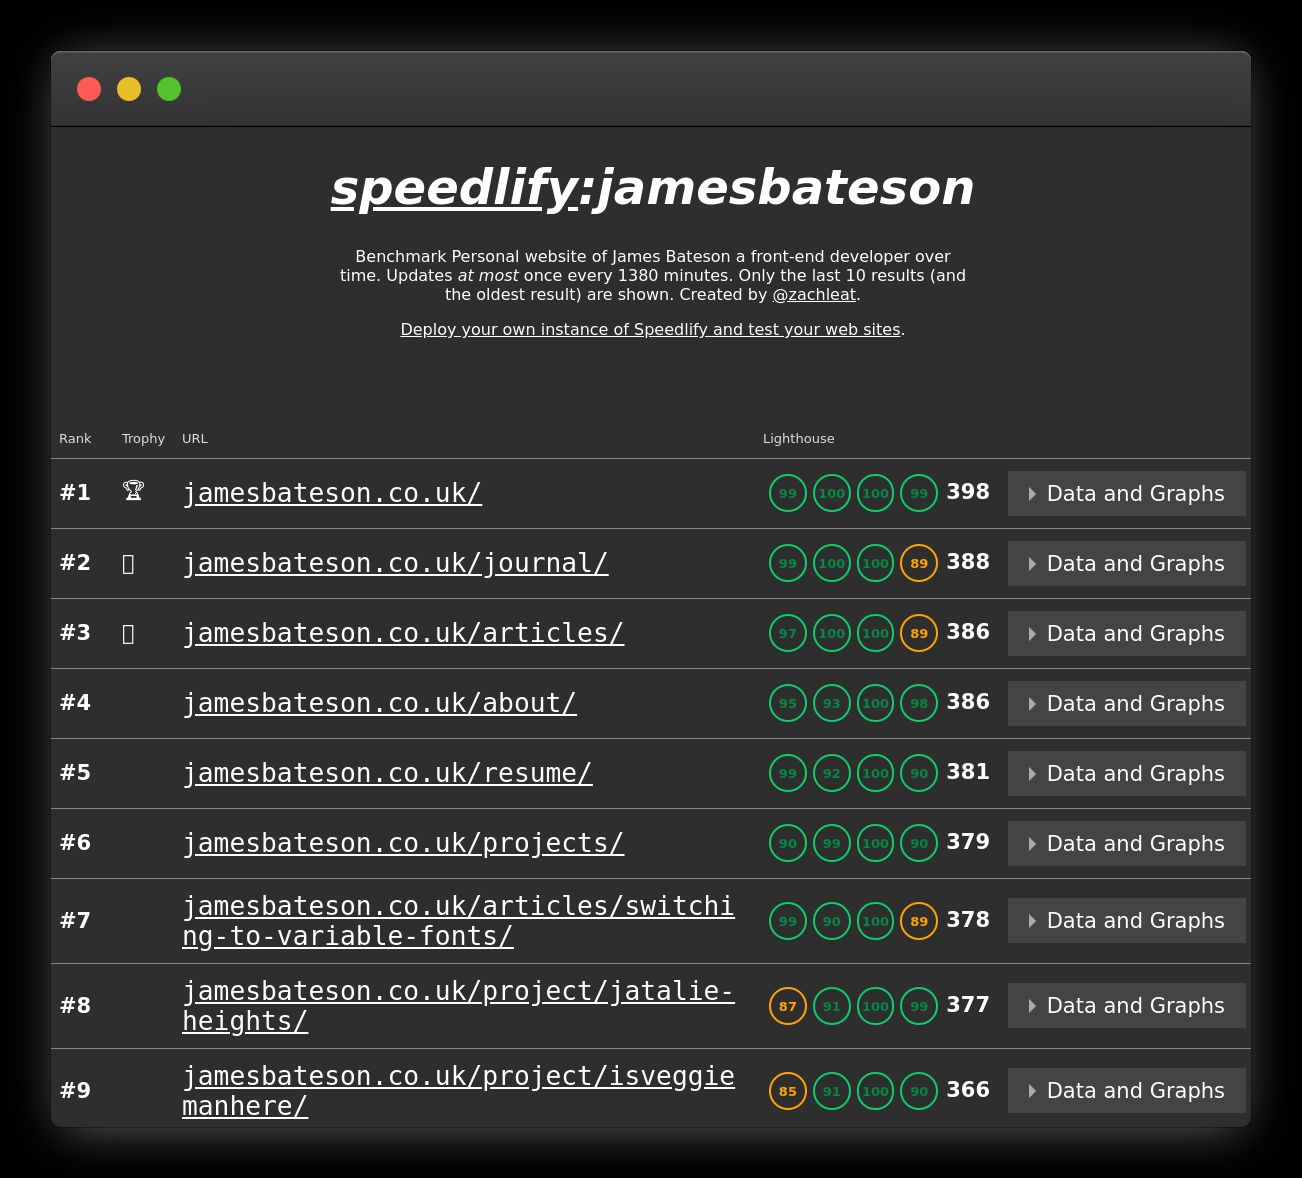This screenshot has width=1302, height=1178.
Task: Expand Data and Graphs for the about row
Action: point(1126,704)
